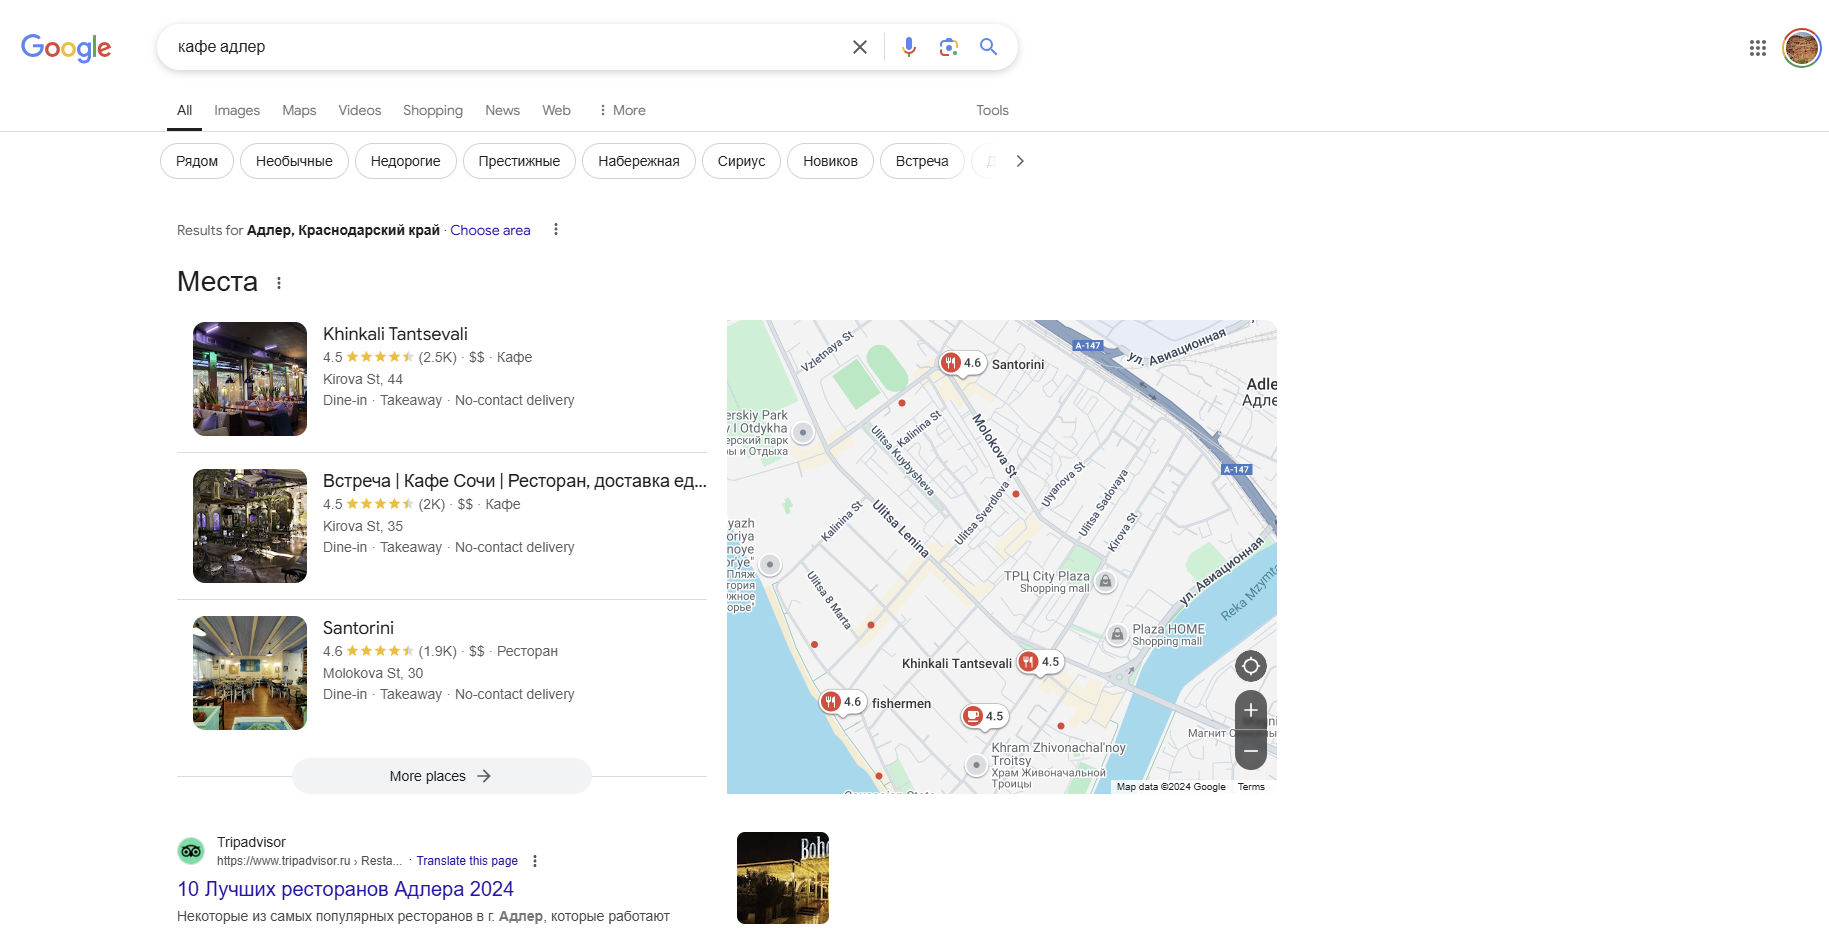
Task: Open Google account profile avatar
Action: [1801, 48]
